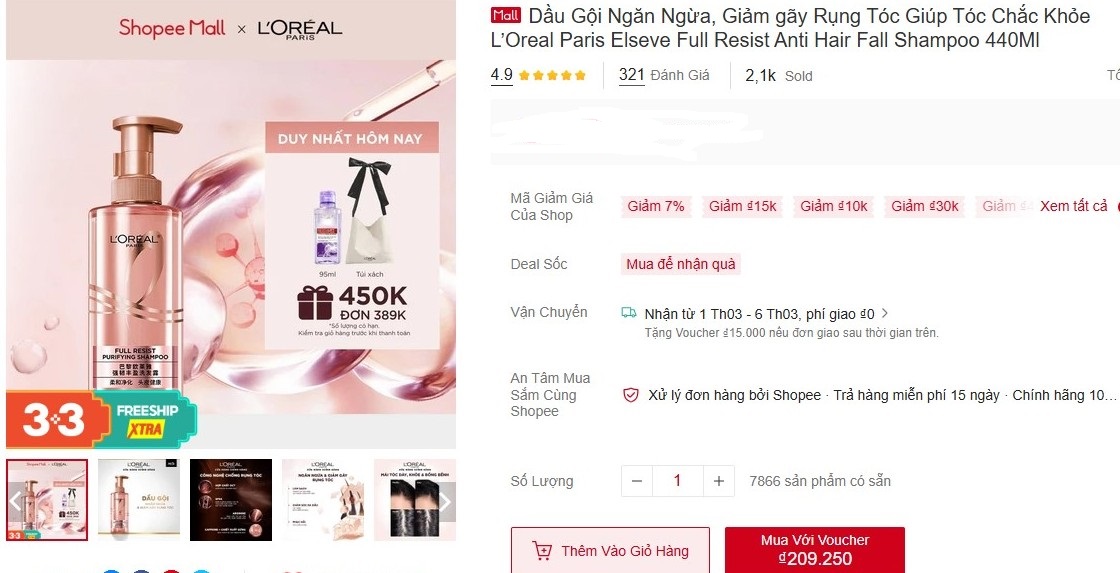Expand all vouchers via Xem tất cả
This screenshot has width=1120, height=573.
click(x=1074, y=206)
